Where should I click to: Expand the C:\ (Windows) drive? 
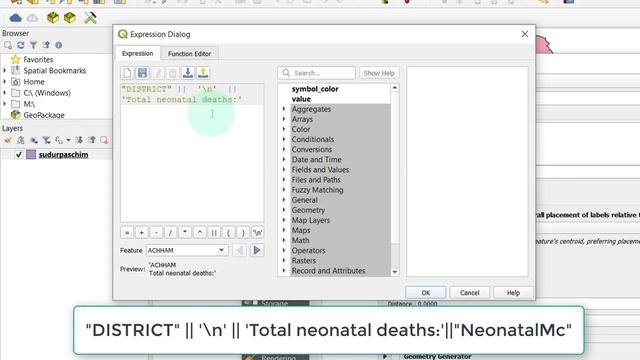pos(4,93)
